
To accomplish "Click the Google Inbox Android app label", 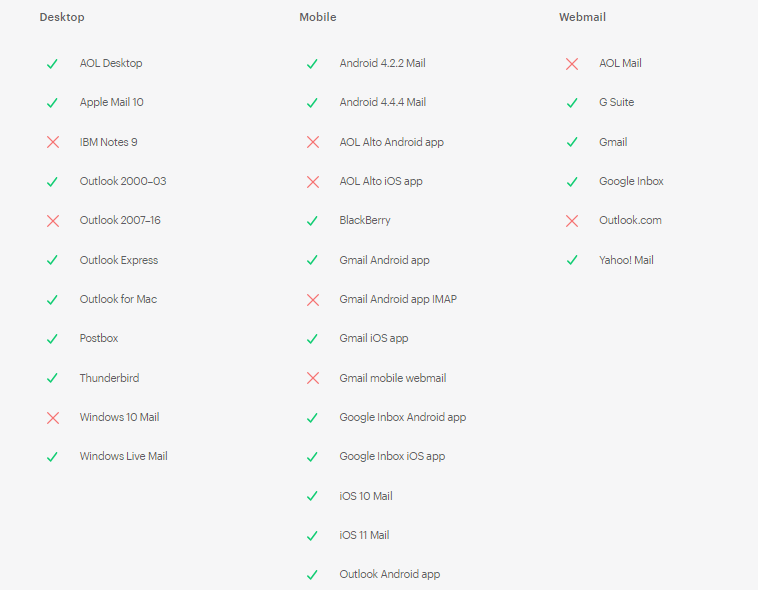I will pos(402,417).
